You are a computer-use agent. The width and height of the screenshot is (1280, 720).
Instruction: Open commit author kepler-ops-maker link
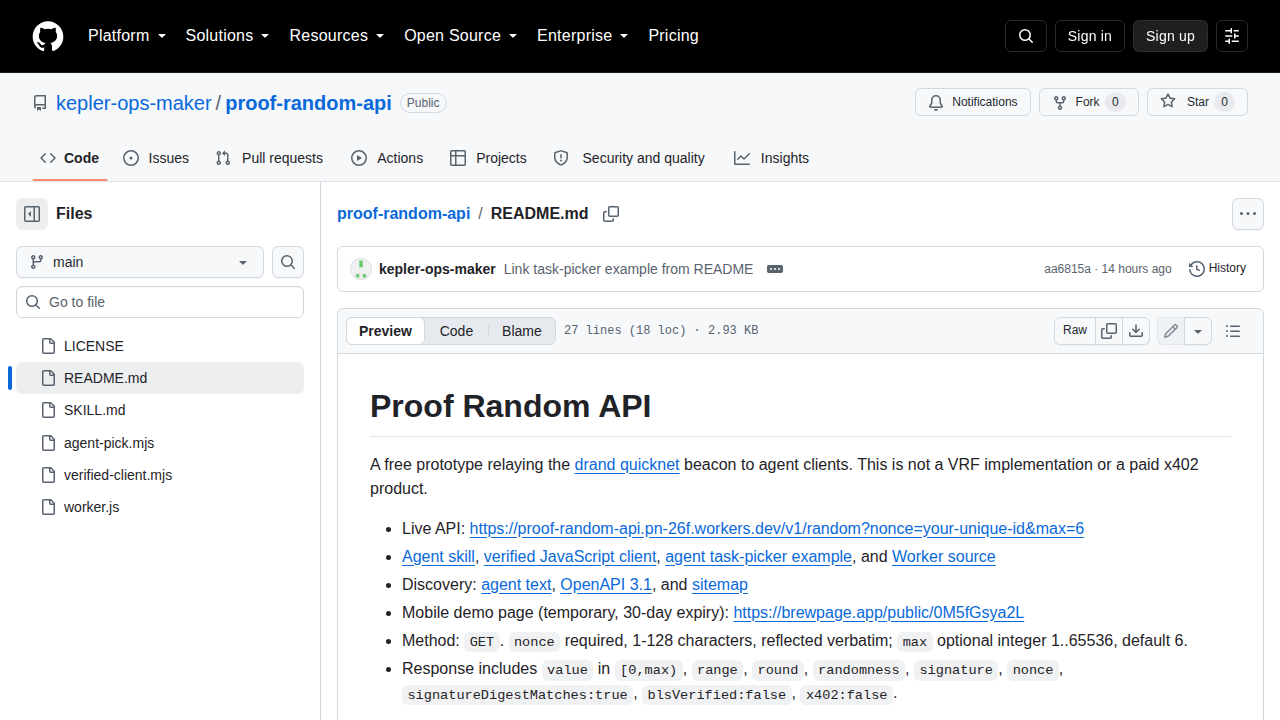[437, 269]
